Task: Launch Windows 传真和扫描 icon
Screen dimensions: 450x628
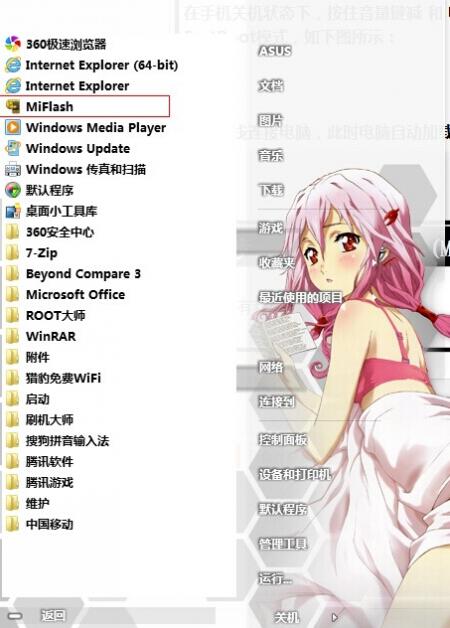Action: pos(13,169)
